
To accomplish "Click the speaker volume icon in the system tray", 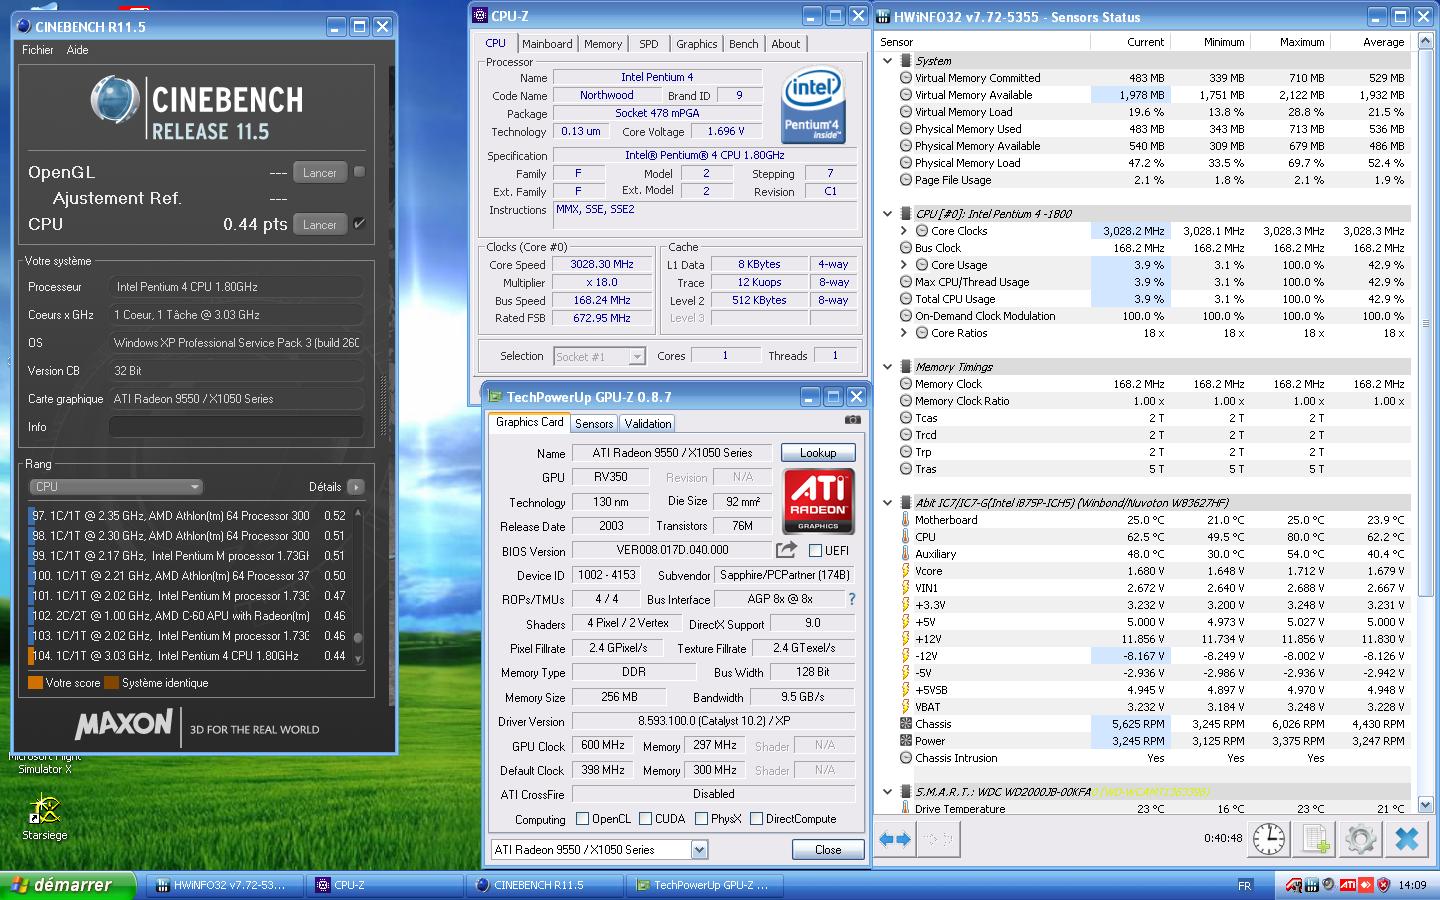I will (x=1329, y=885).
